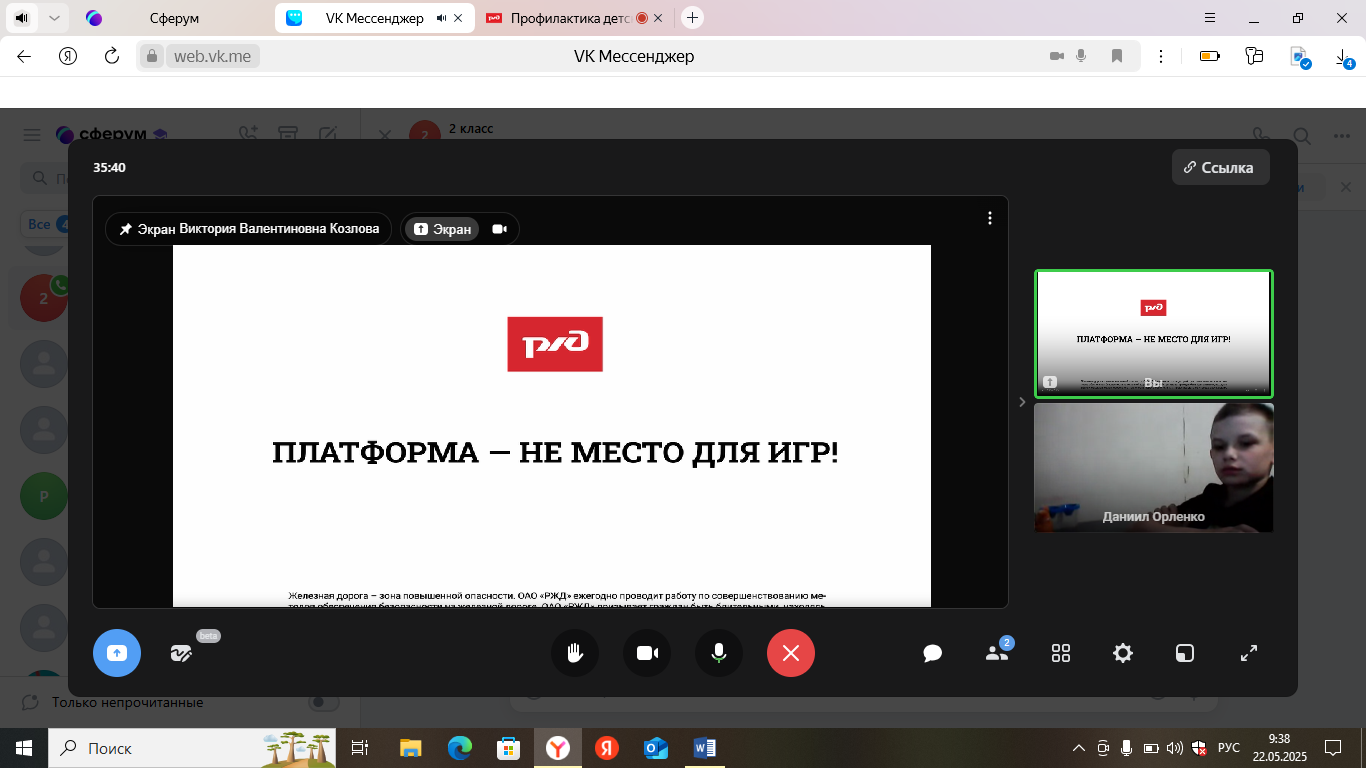
Task: Expand the call to fullscreen
Action: pos(1249,653)
